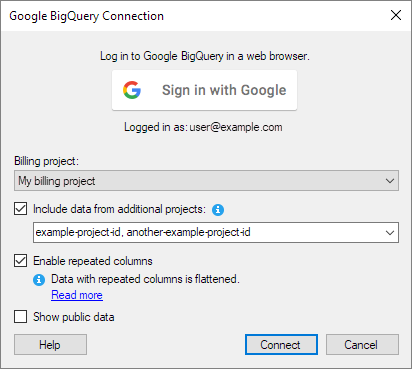
Task: Click info icon next to flattened data note
Action: click(39, 280)
